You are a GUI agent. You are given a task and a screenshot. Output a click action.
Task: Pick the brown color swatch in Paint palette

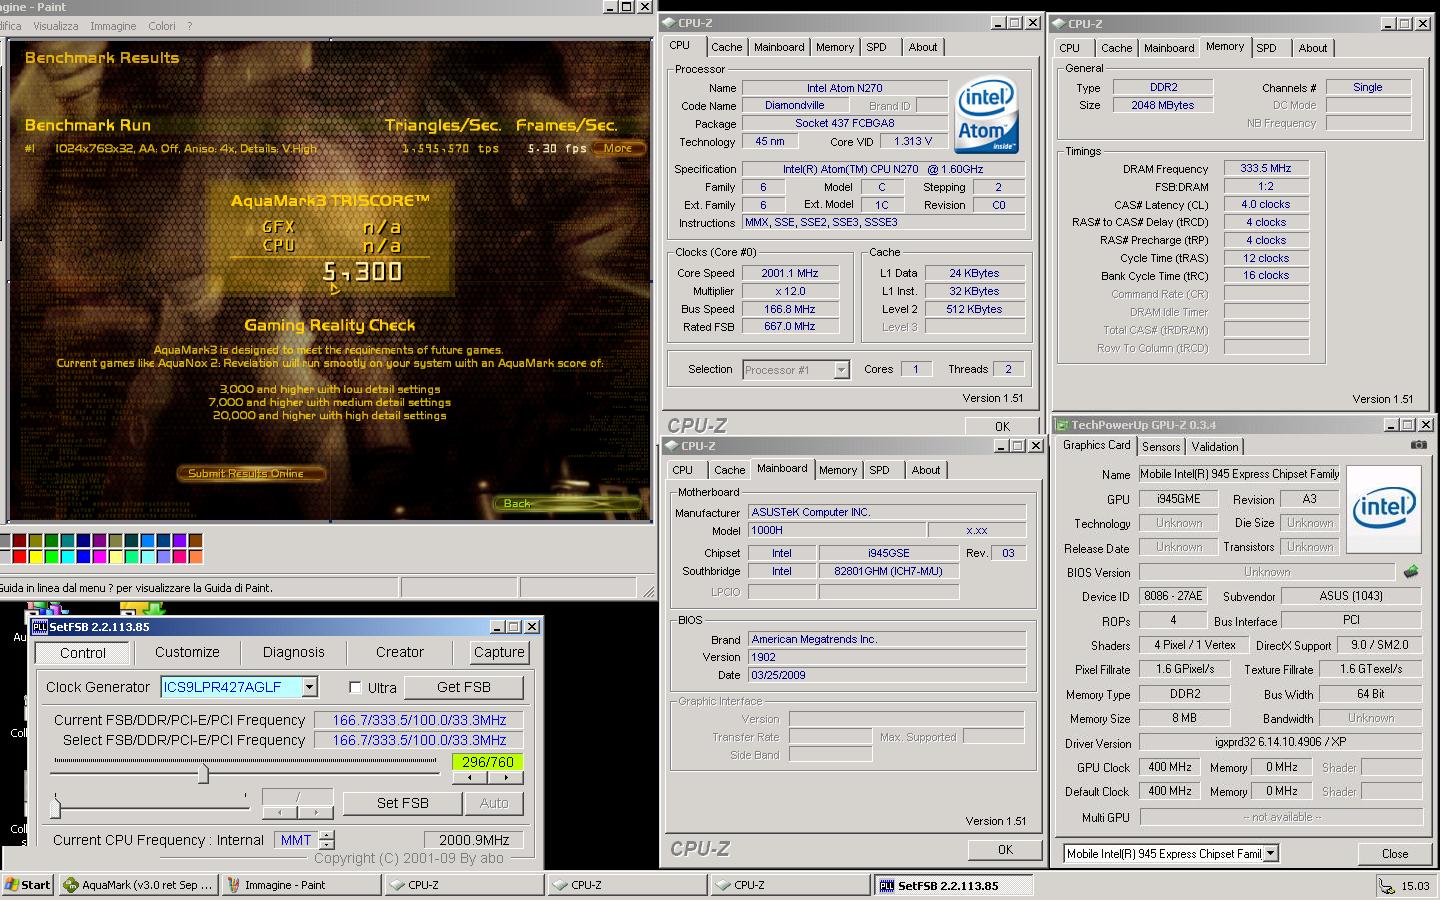pos(195,541)
